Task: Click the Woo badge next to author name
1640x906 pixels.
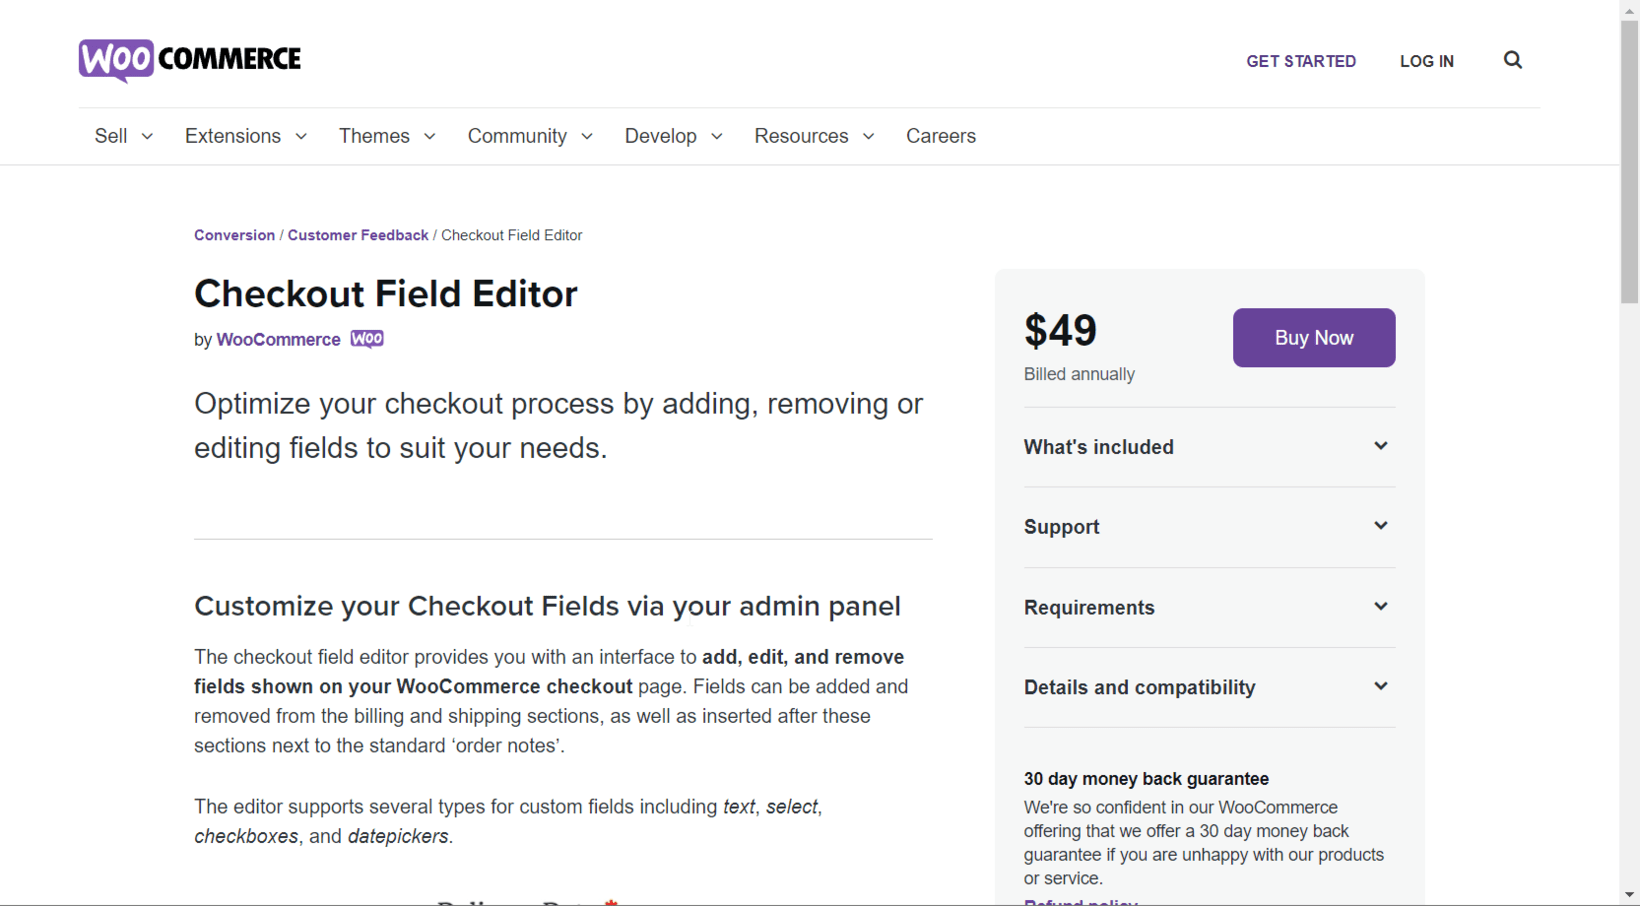Action: [x=367, y=339]
